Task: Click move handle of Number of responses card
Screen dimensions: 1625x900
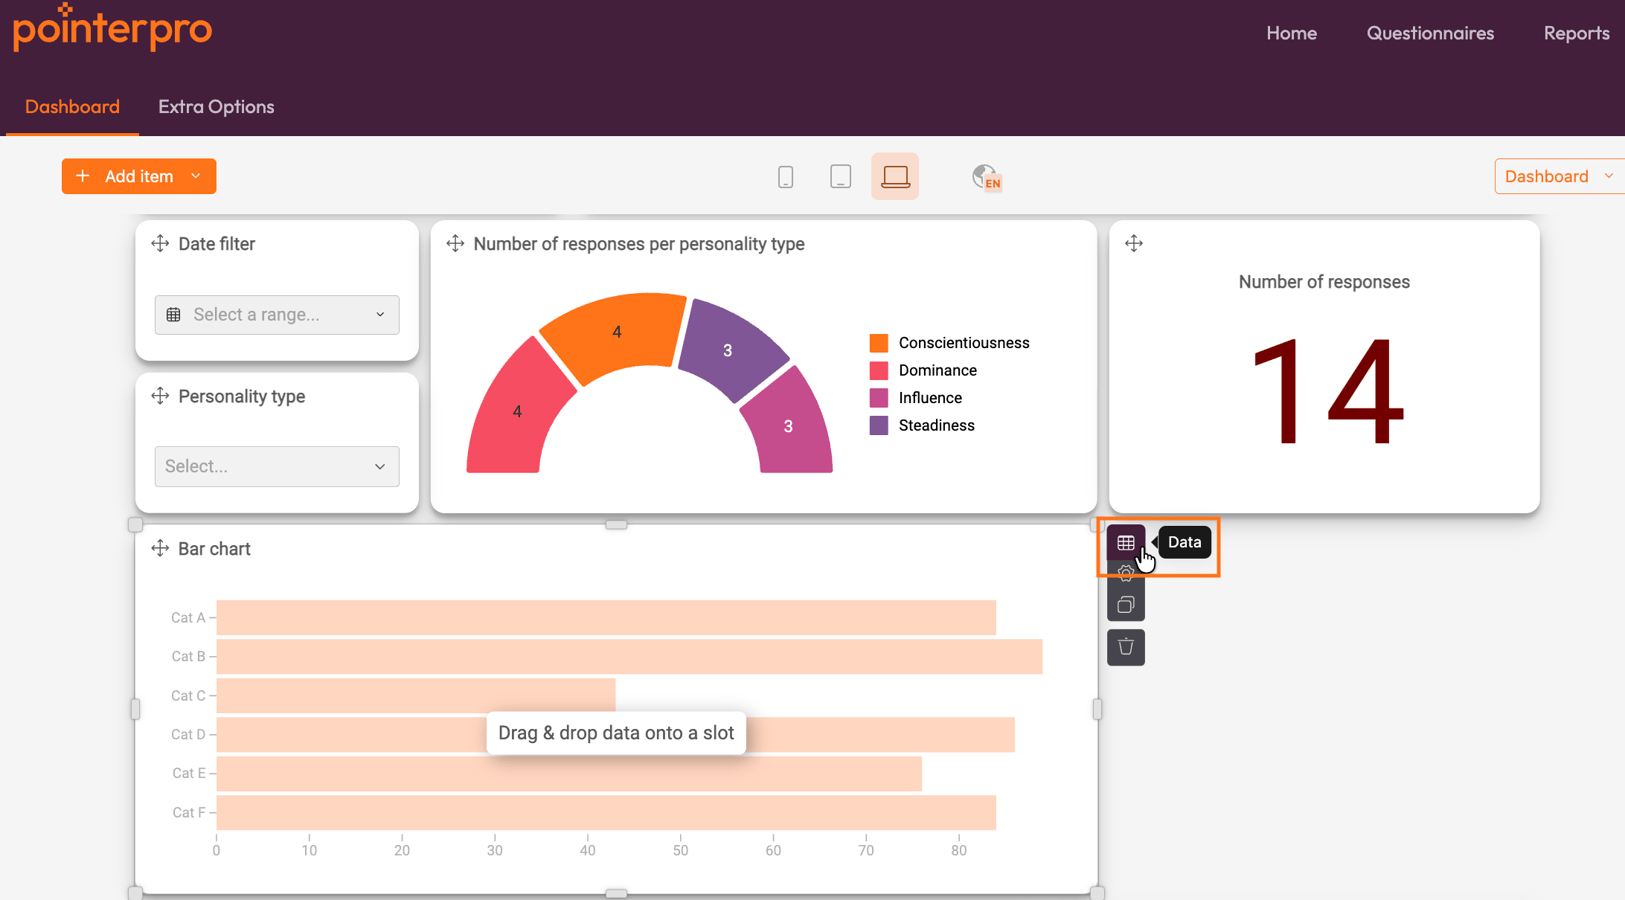Action: tap(1134, 243)
